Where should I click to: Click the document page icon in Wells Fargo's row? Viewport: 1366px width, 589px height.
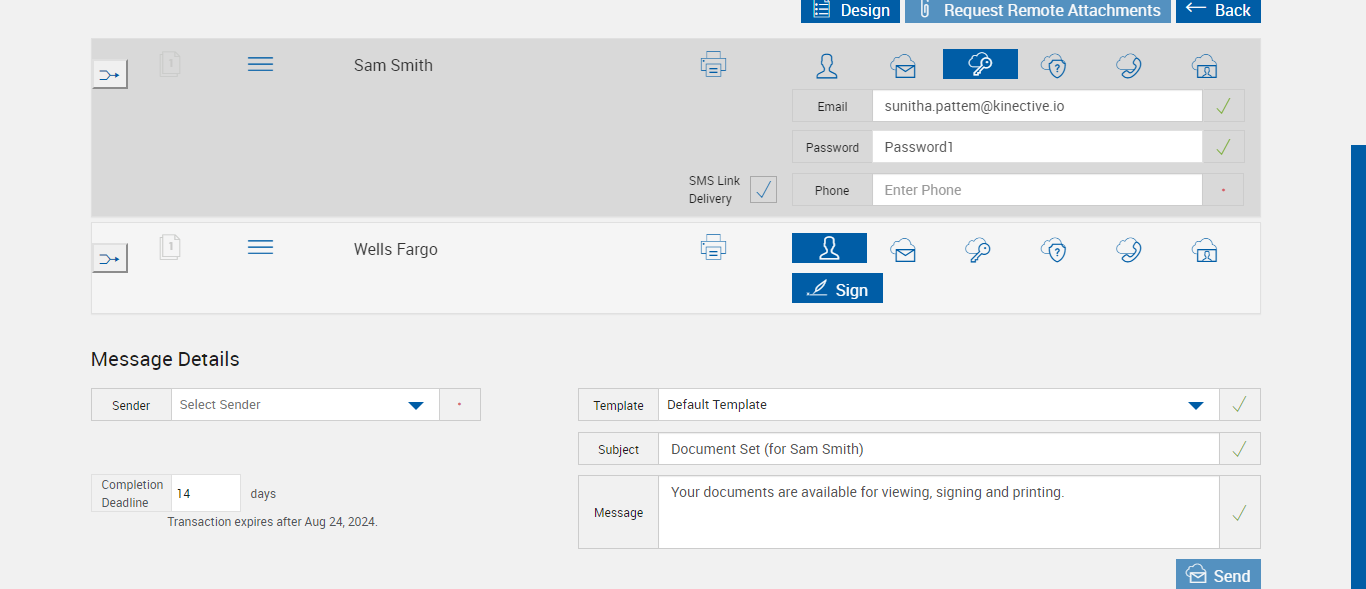tap(170, 247)
